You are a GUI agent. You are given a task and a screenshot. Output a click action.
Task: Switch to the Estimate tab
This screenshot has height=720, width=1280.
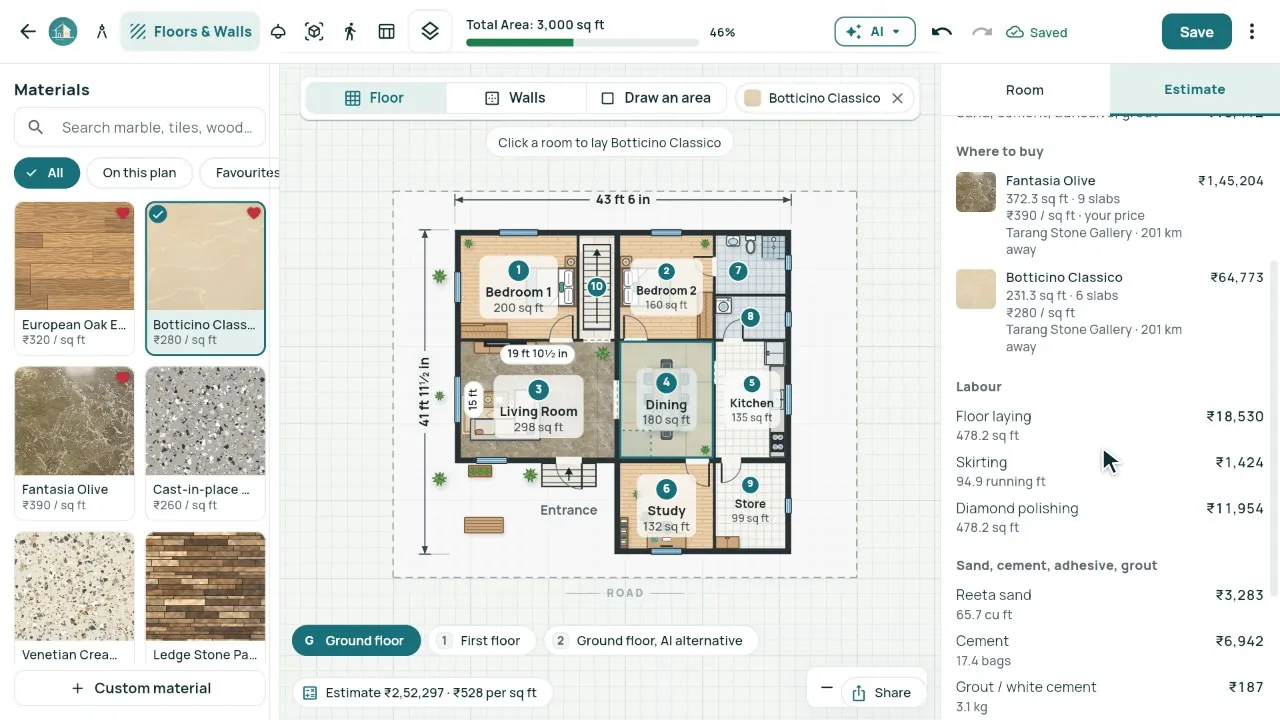pos(1195,90)
